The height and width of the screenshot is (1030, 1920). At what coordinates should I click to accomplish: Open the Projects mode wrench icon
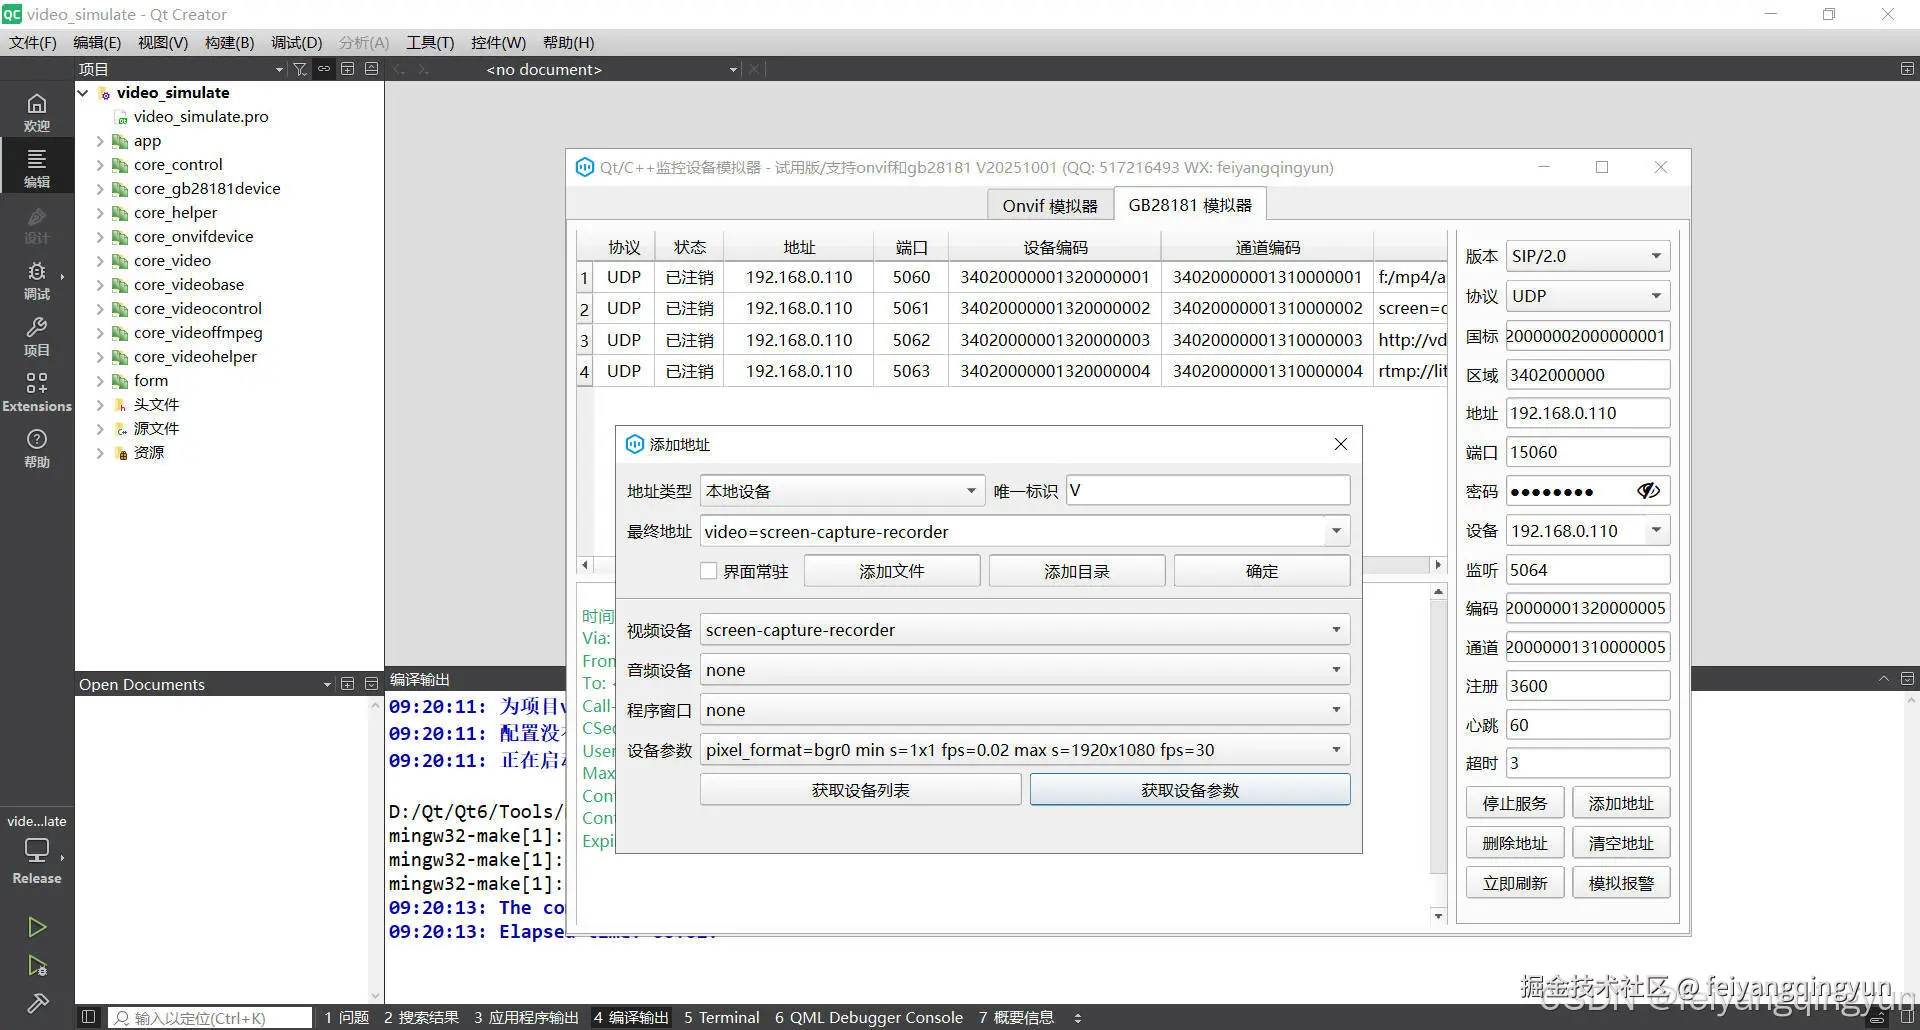(36, 335)
